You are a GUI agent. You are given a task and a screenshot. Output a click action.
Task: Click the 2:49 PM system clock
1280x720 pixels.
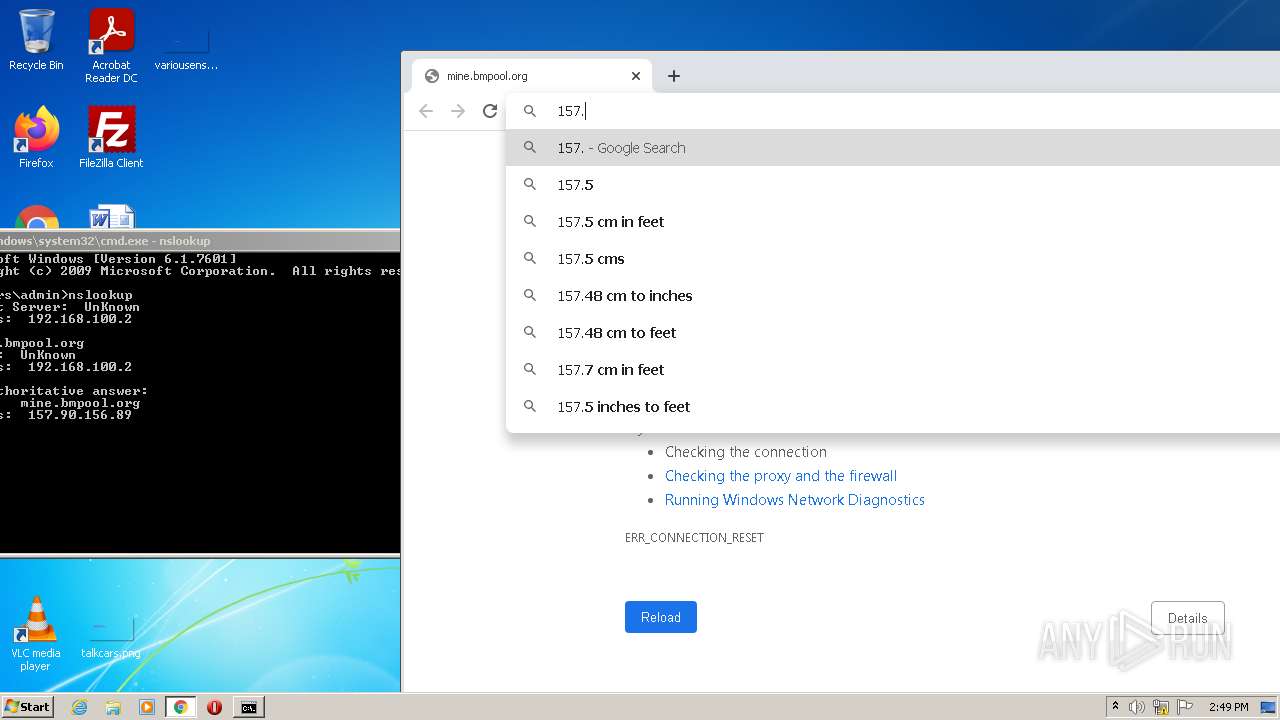pyautogui.click(x=1228, y=707)
